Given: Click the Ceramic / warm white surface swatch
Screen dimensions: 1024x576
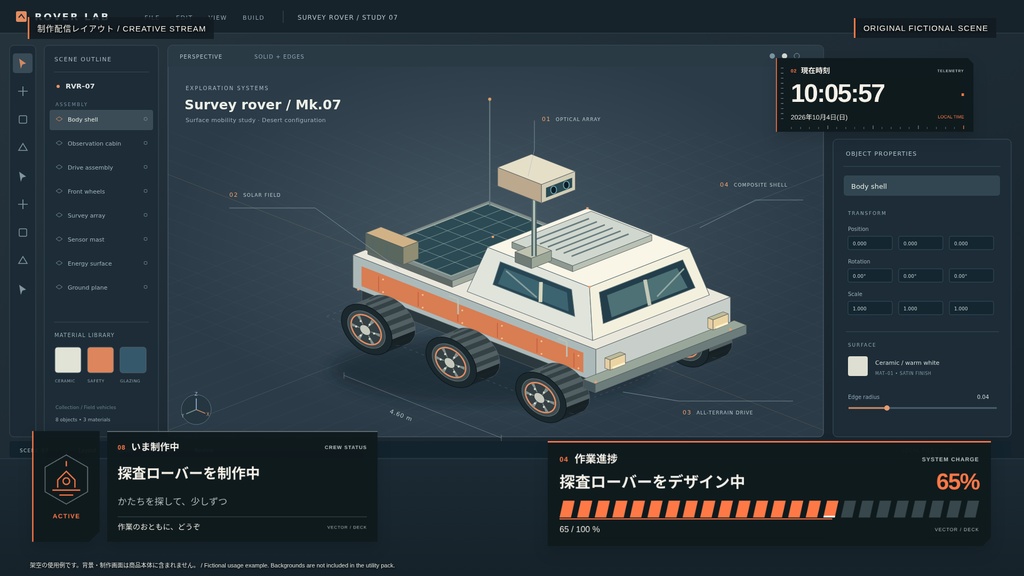Looking at the screenshot, I should tap(857, 366).
